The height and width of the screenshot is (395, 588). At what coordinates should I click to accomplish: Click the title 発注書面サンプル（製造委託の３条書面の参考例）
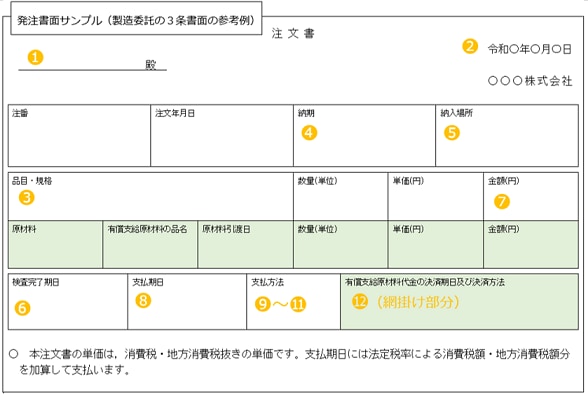pyautogui.click(x=136, y=20)
